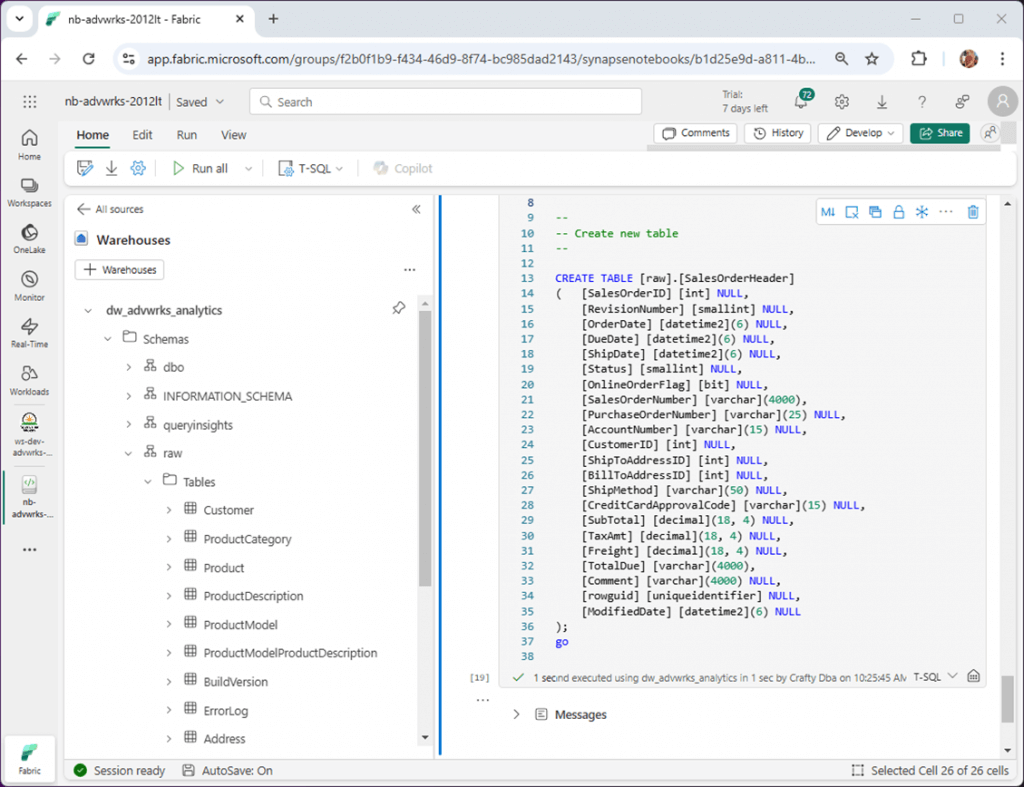Viewport: 1024px width, 787px height.
Task: Open the notebook settings gear
Action: click(138, 167)
